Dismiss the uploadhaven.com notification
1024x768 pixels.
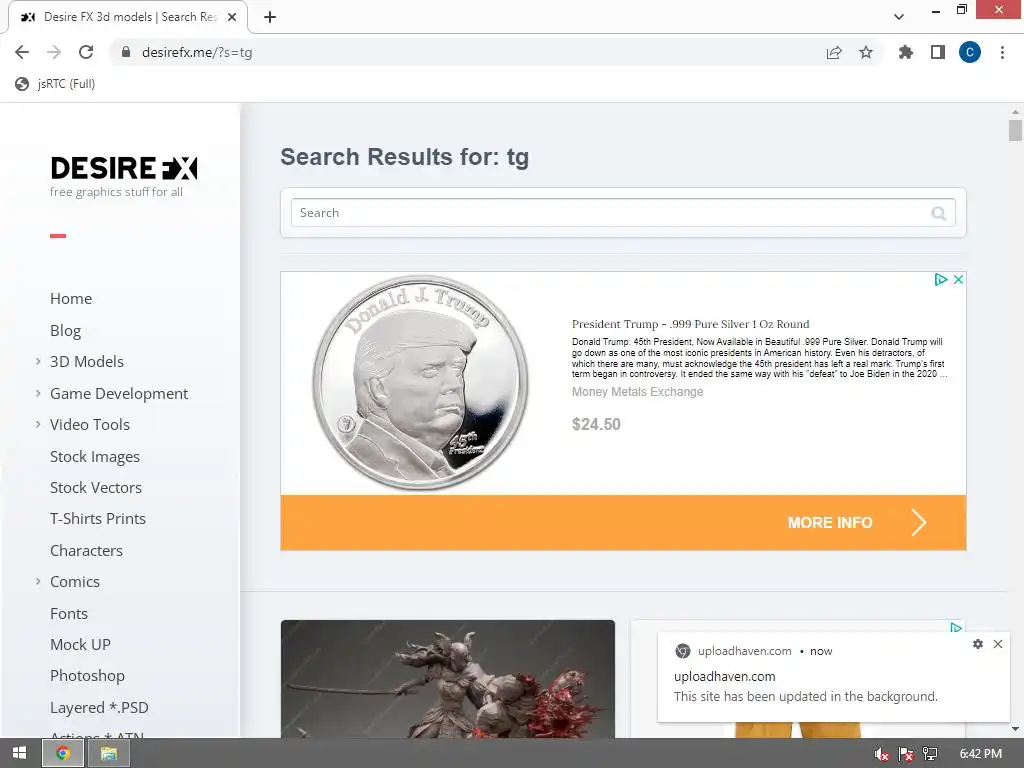tap(998, 644)
